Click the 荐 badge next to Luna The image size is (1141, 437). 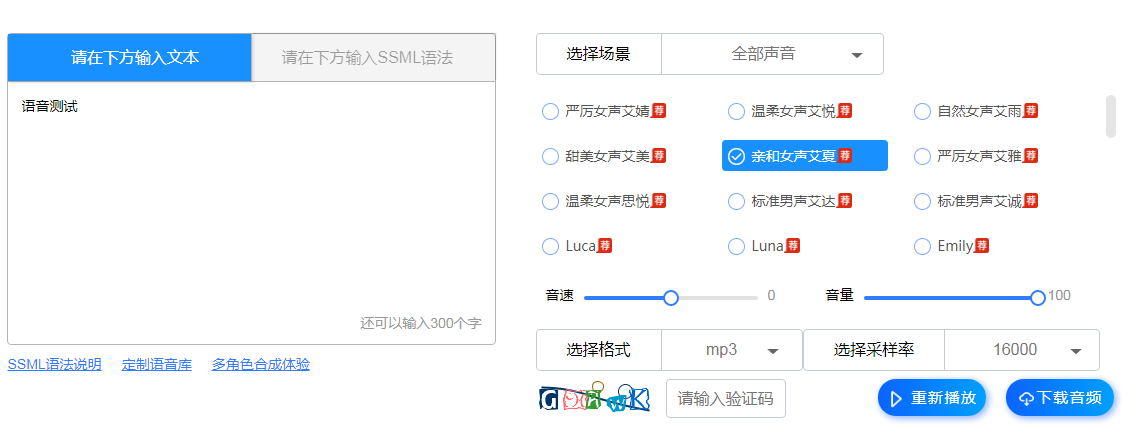tap(793, 246)
